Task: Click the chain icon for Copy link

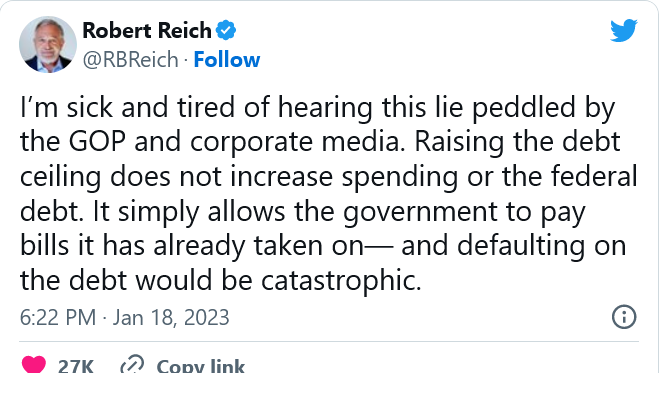Action: (131, 367)
